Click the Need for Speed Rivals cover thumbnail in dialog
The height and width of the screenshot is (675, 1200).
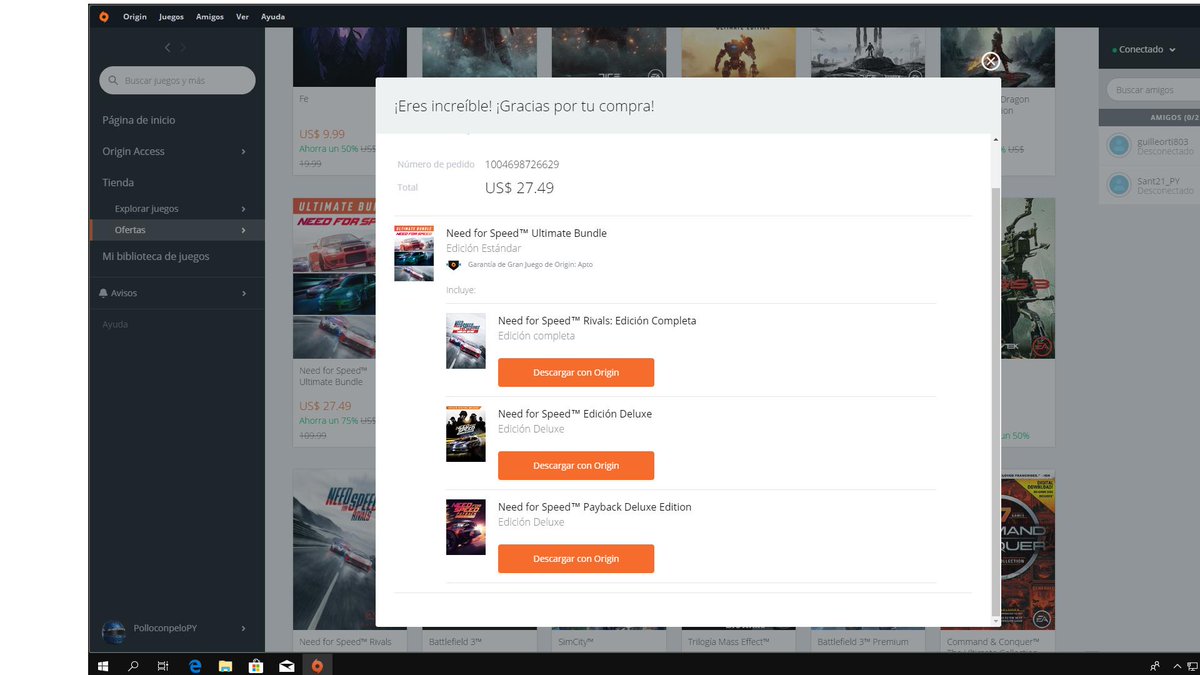(x=466, y=341)
